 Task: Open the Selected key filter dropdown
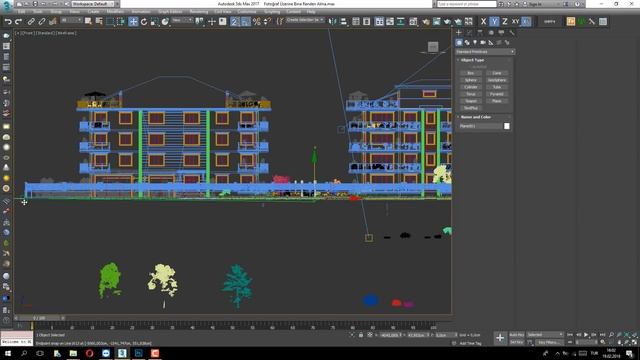[x=545, y=335]
